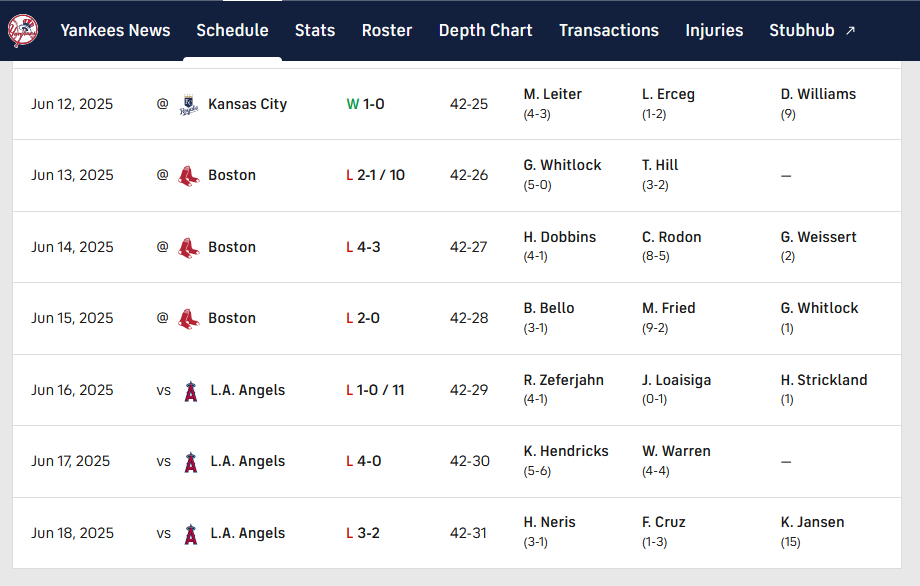Click the Angels logo for Jun 18
Image resolution: width=920 pixels, height=586 pixels.
click(190, 534)
